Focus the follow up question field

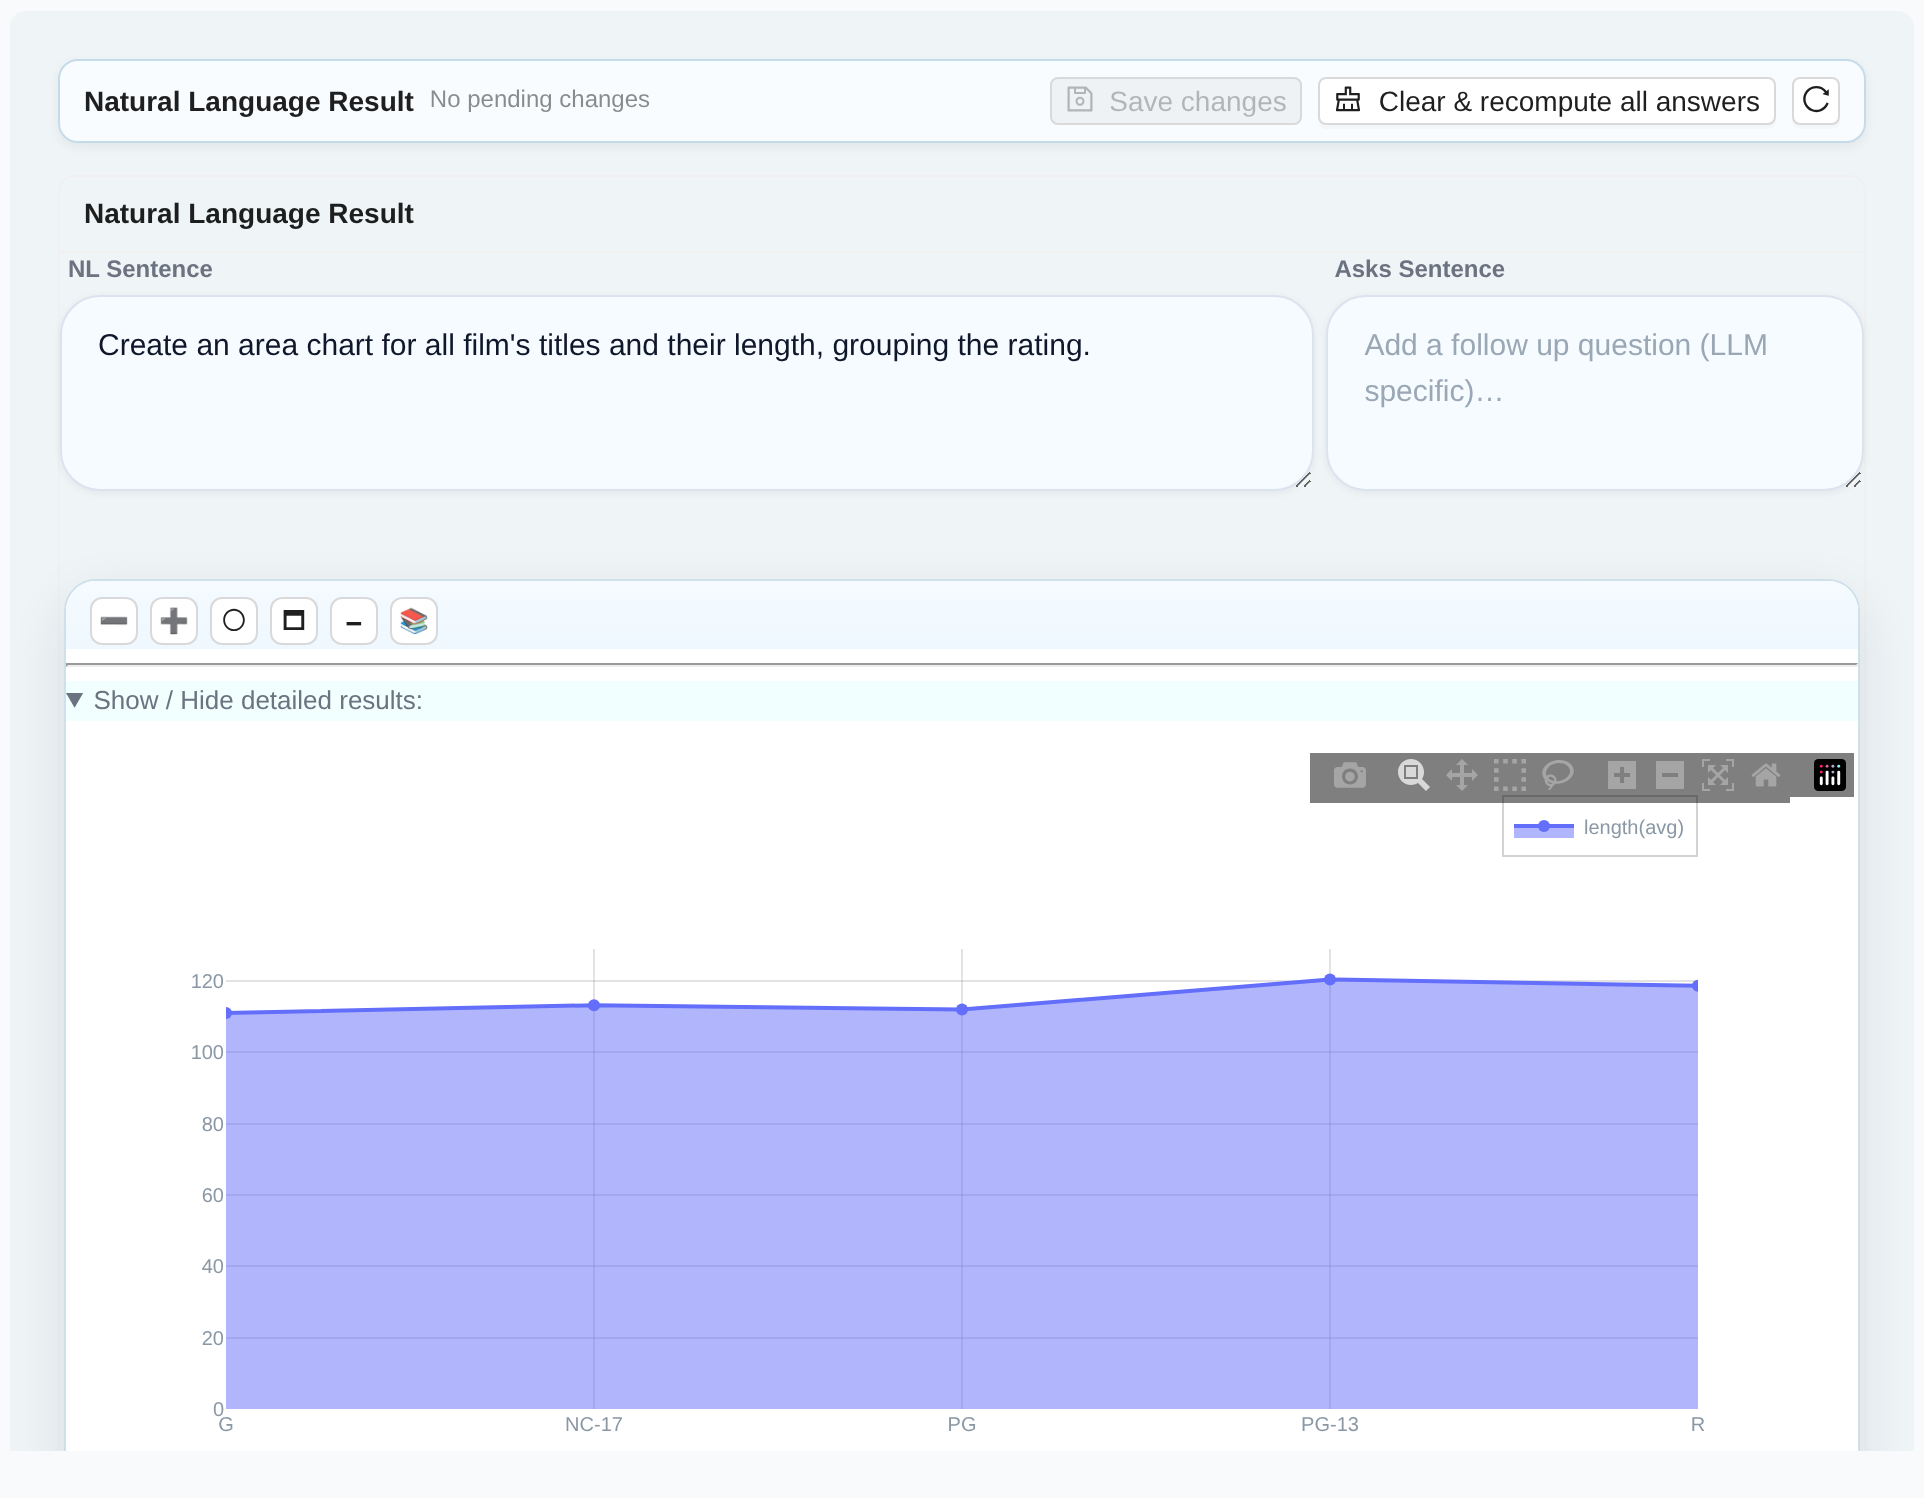(1595, 392)
